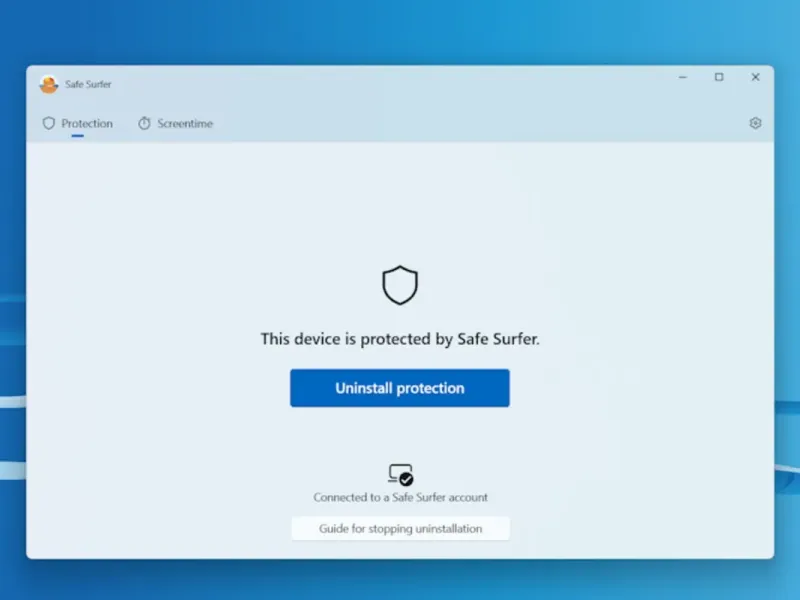This screenshot has height=600, width=800.
Task: Click the Safe Surfer app logo
Action: pyautogui.click(x=49, y=84)
